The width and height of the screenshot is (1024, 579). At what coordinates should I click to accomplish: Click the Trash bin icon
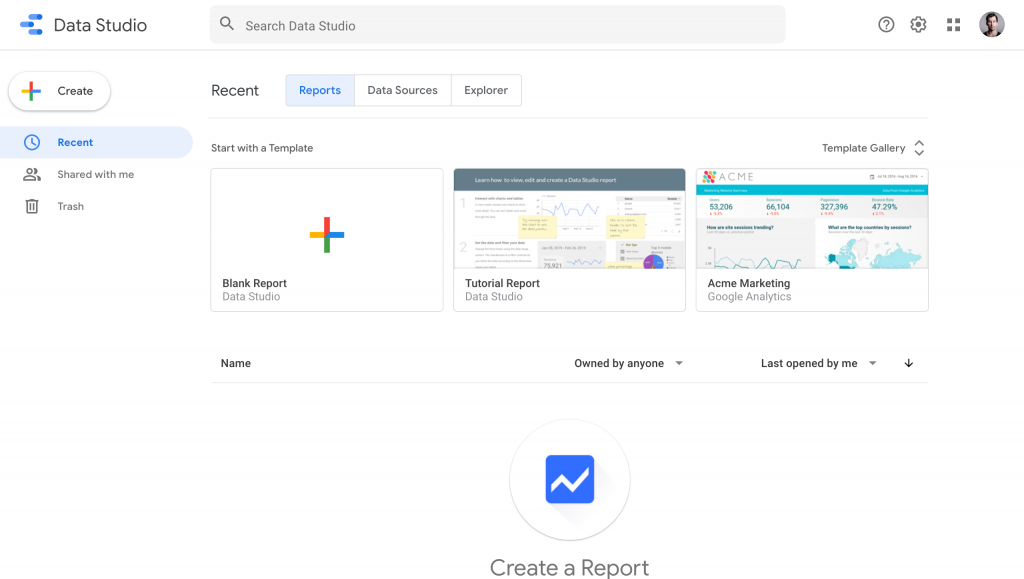tap(32, 206)
